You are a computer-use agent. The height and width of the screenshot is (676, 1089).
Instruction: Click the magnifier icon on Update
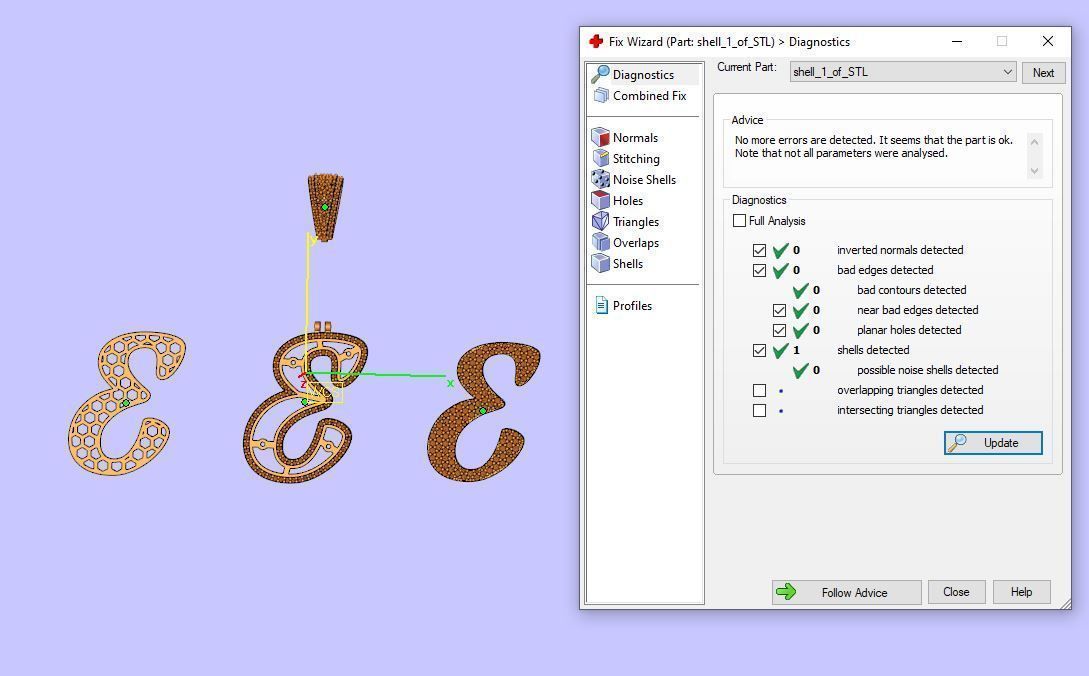pos(958,443)
